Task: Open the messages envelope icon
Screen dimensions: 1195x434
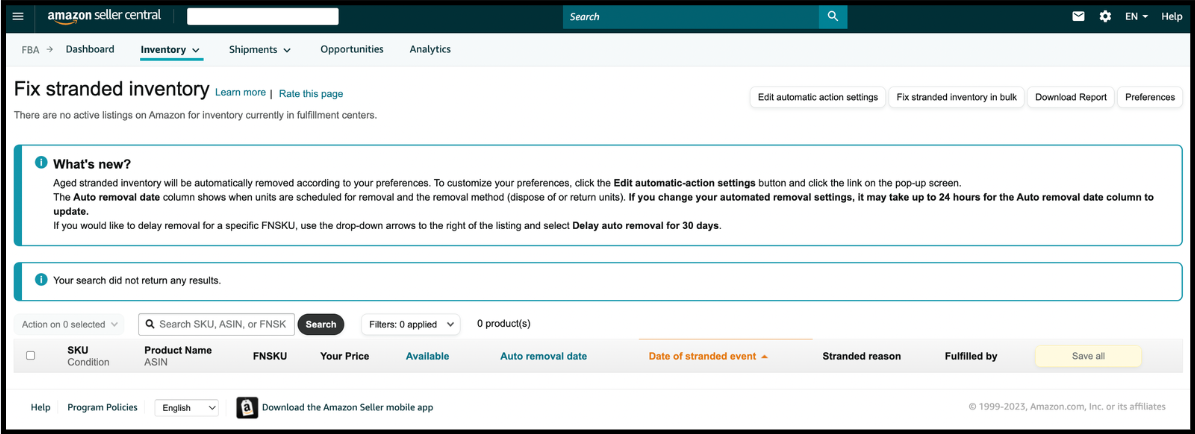Action: click(1078, 16)
